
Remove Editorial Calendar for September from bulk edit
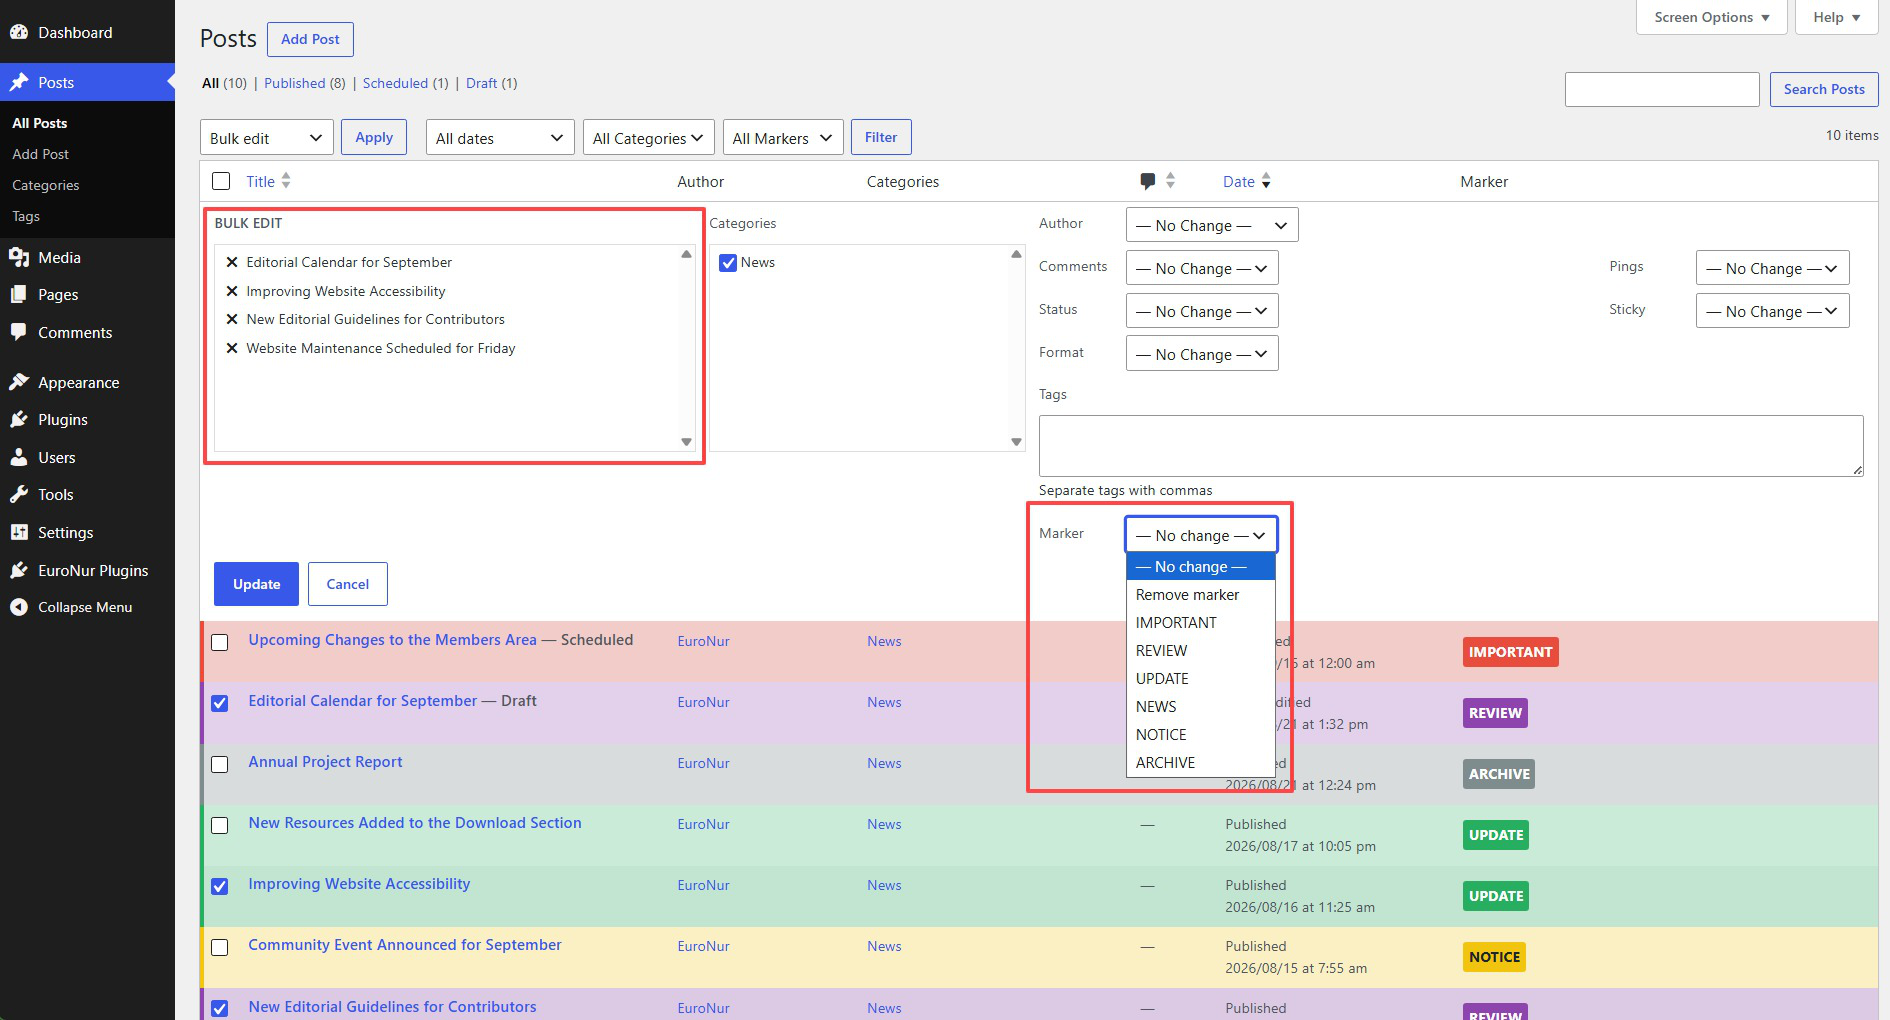(232, 262)
